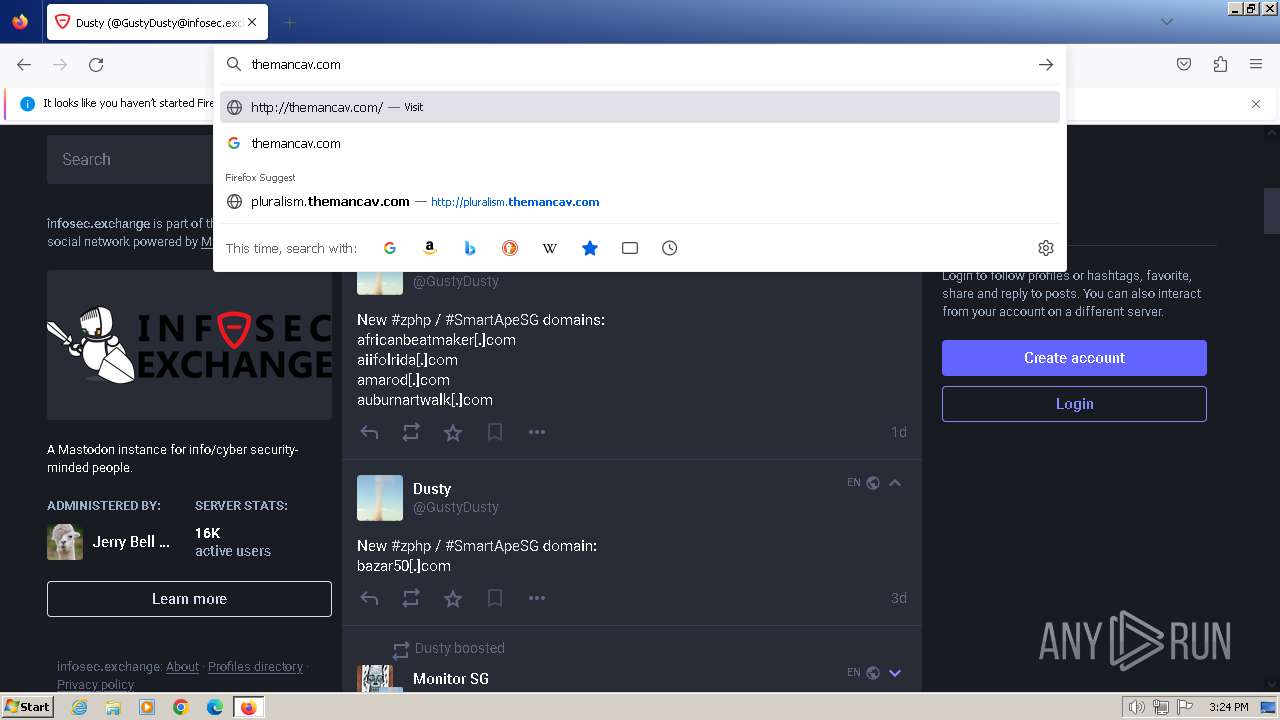1280x720 pixels.
Task: Boost the bazar50 domain post
Action: tap(411, 598)
